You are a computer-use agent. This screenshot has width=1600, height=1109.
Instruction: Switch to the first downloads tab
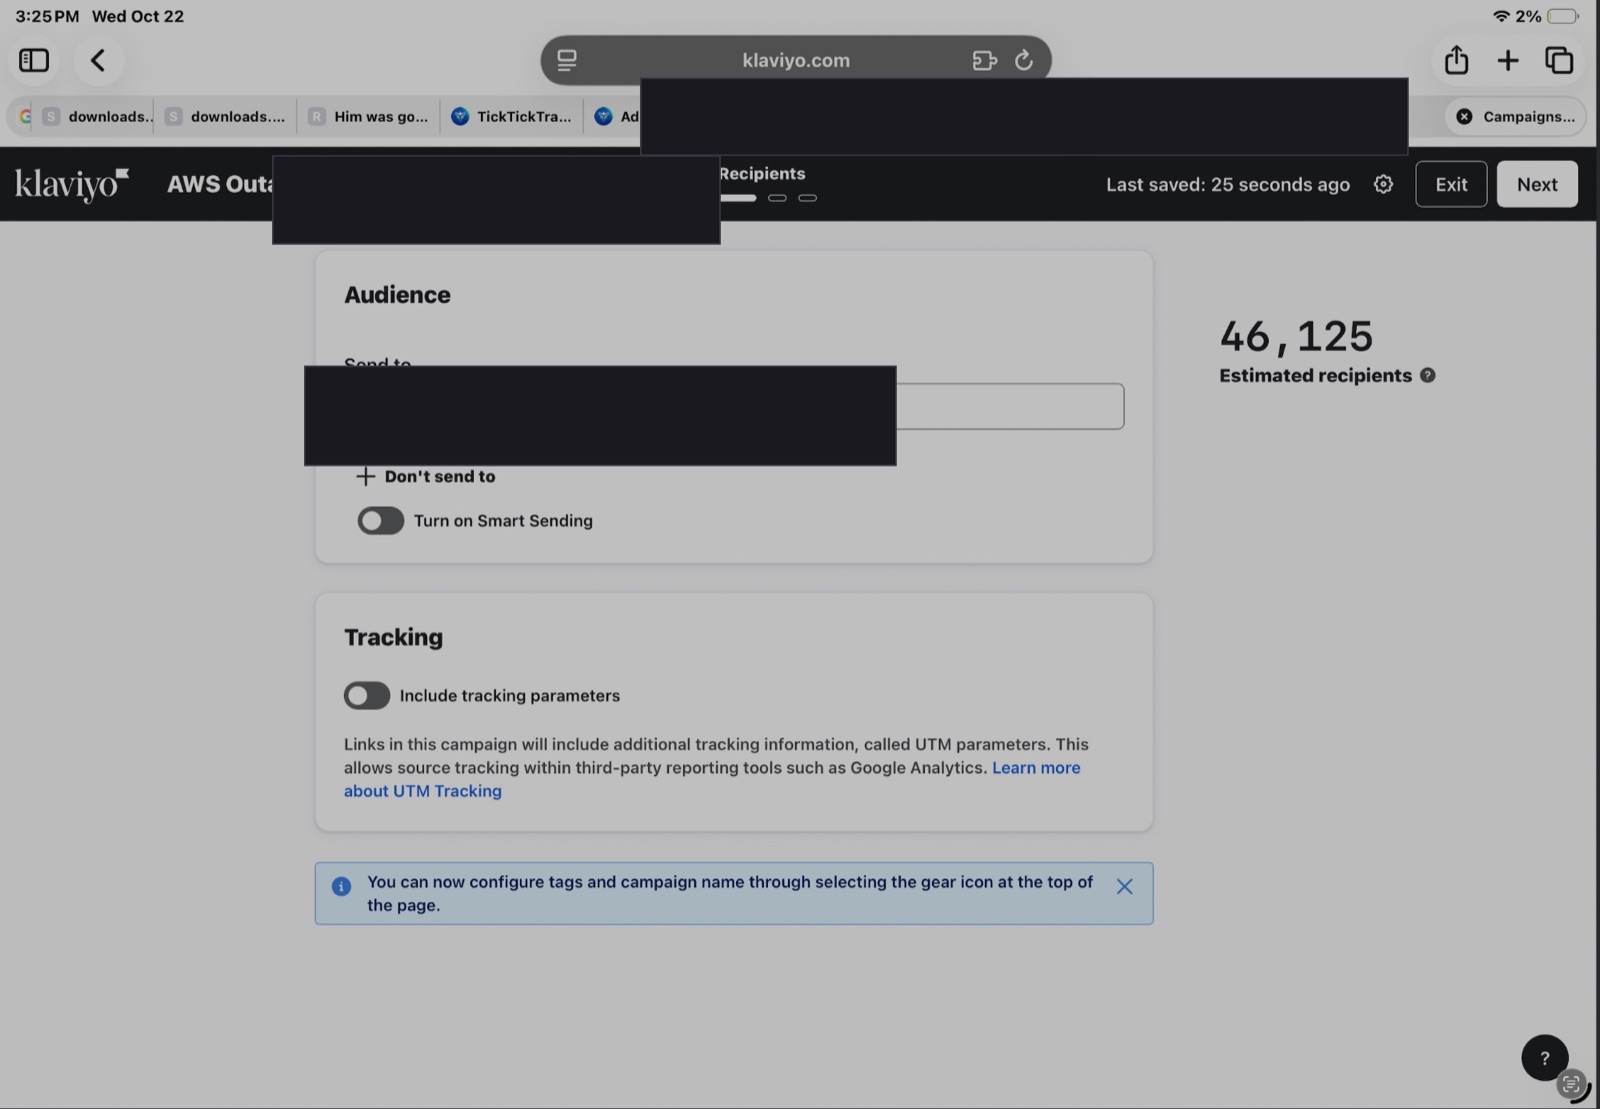point(97,116)
